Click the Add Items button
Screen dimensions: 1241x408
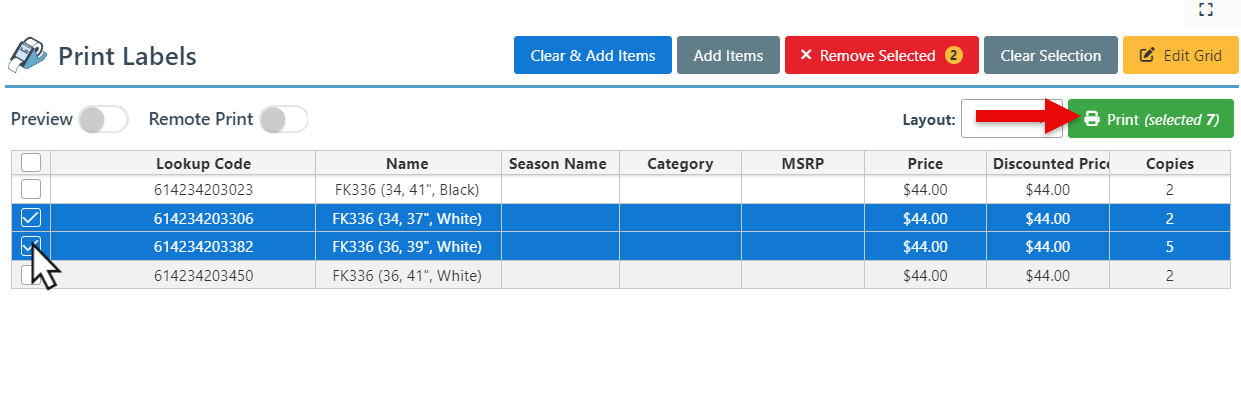coord(728,56)
